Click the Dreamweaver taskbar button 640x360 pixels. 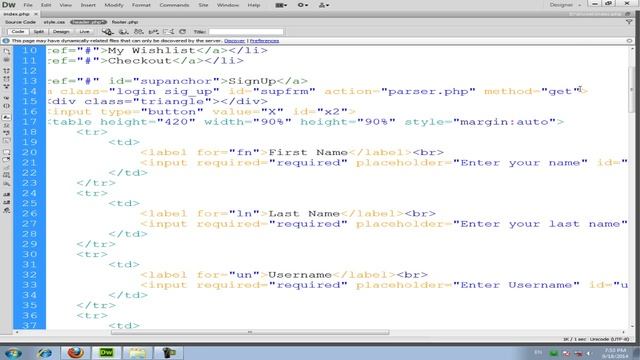tap(107, 353)
